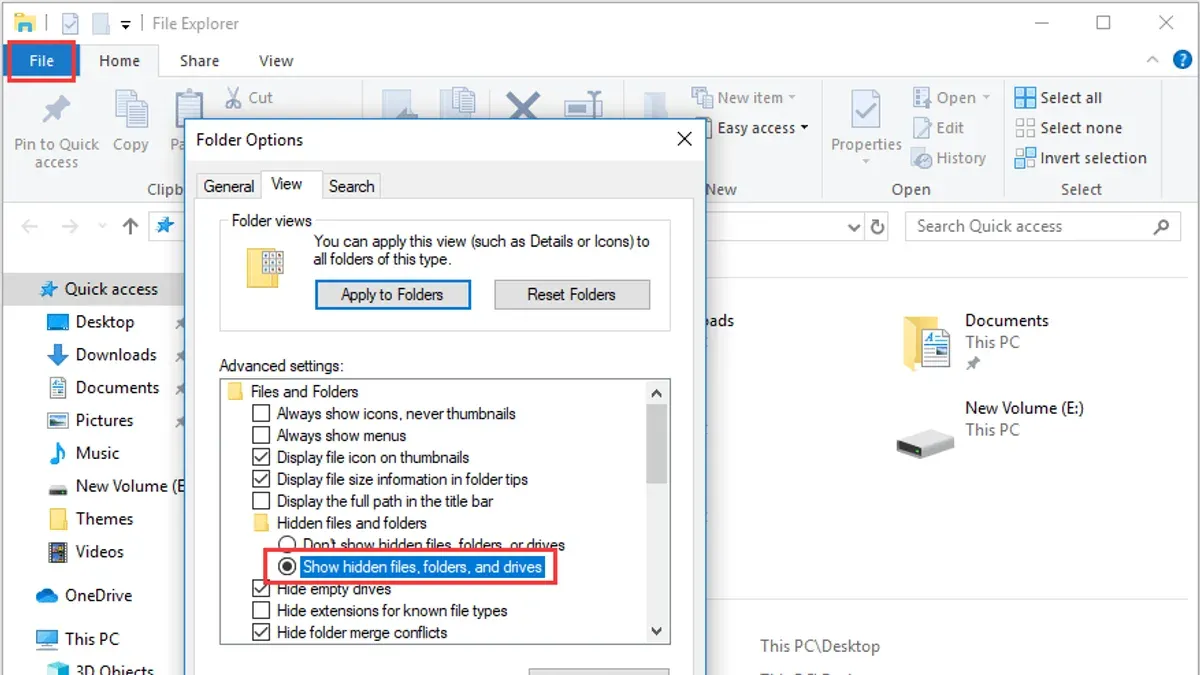Click the Back arrow navigation button
Viewport: 1200px width, 675px height.
pyautogui.click(x=30, y=227)
